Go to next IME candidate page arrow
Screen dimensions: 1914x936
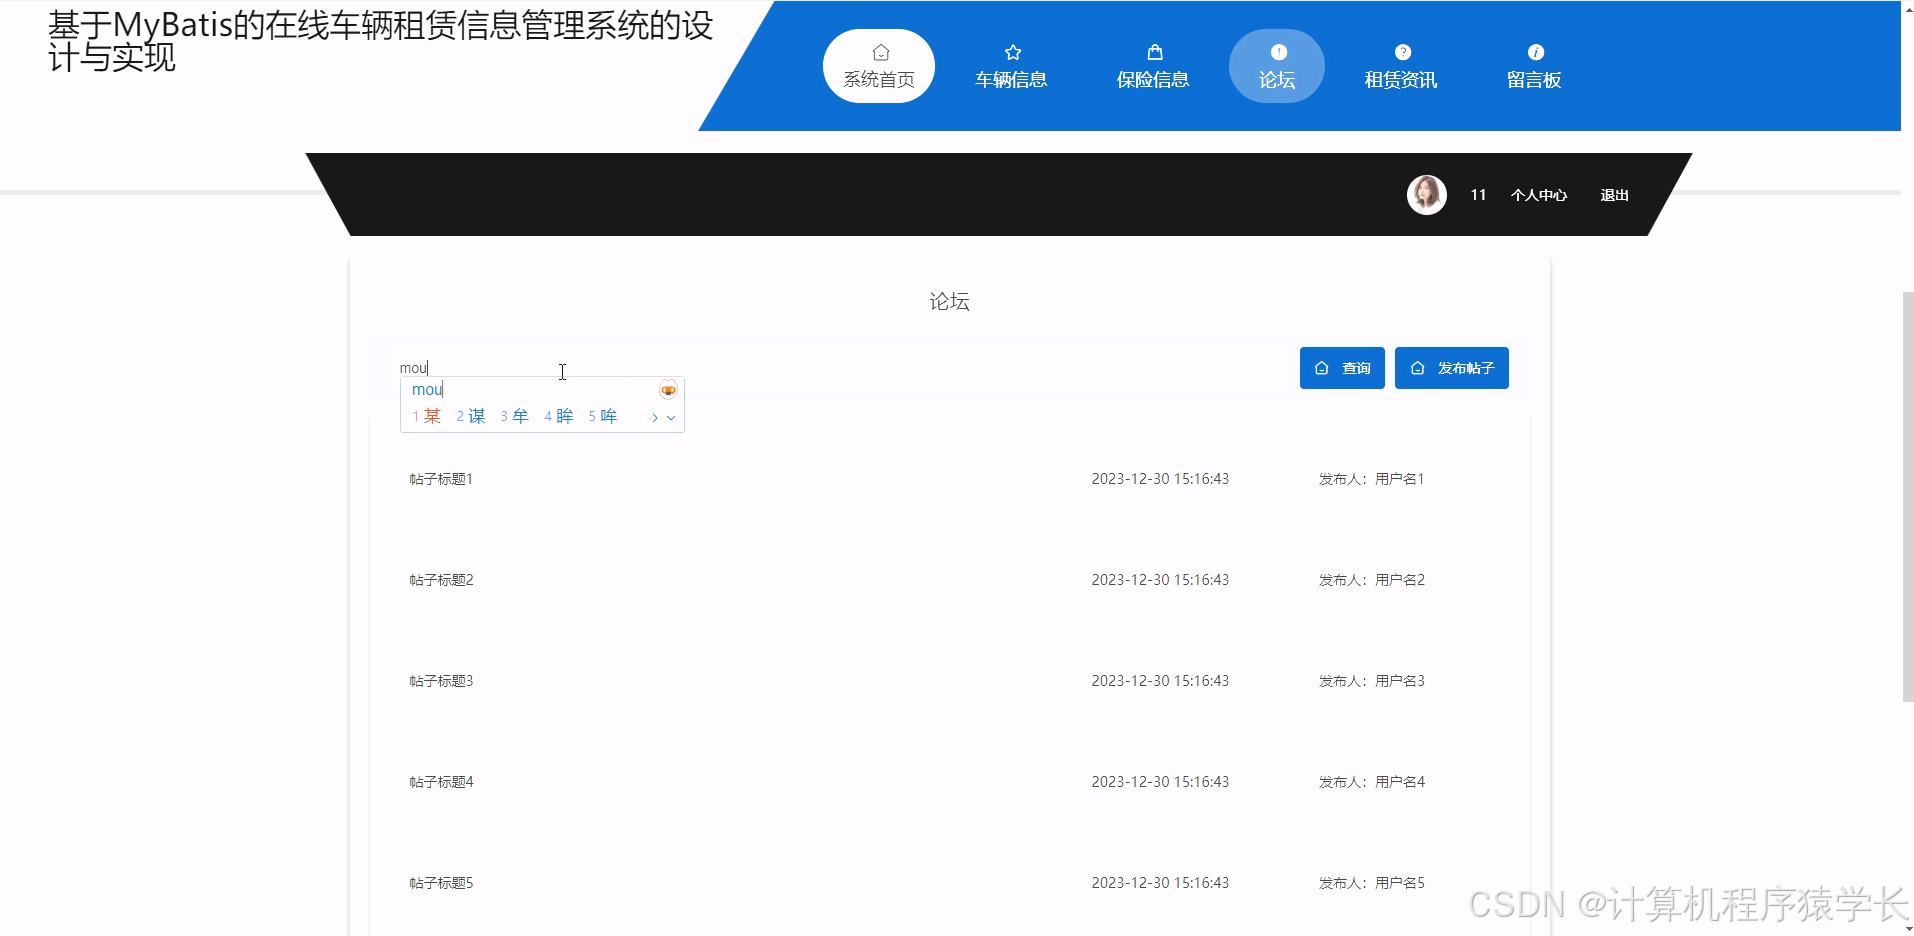click(655, 417)
